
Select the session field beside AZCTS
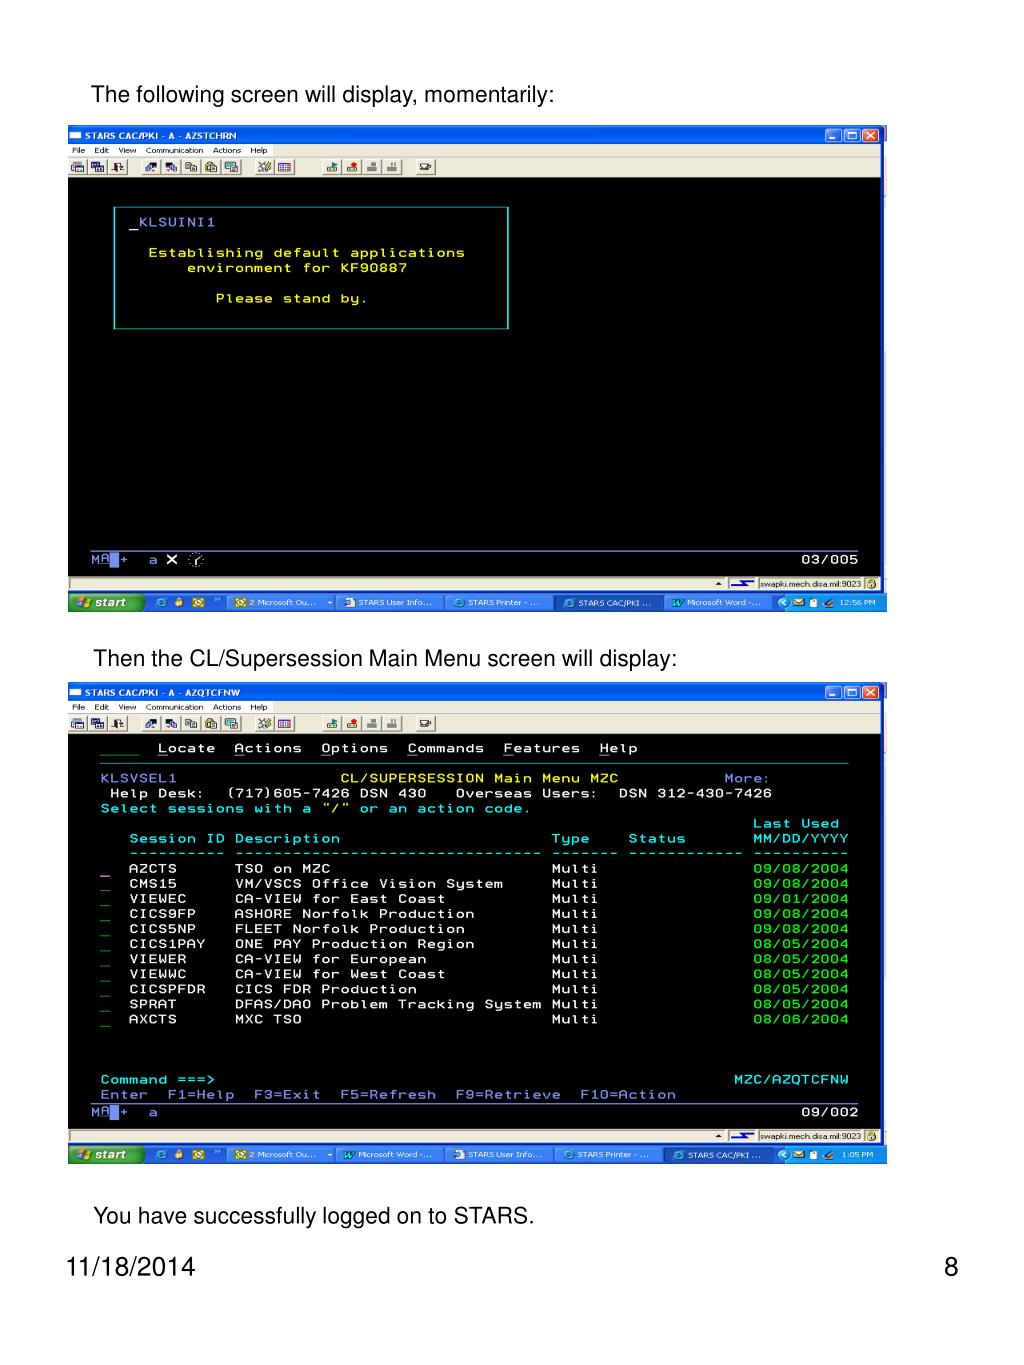pos(105,869)
